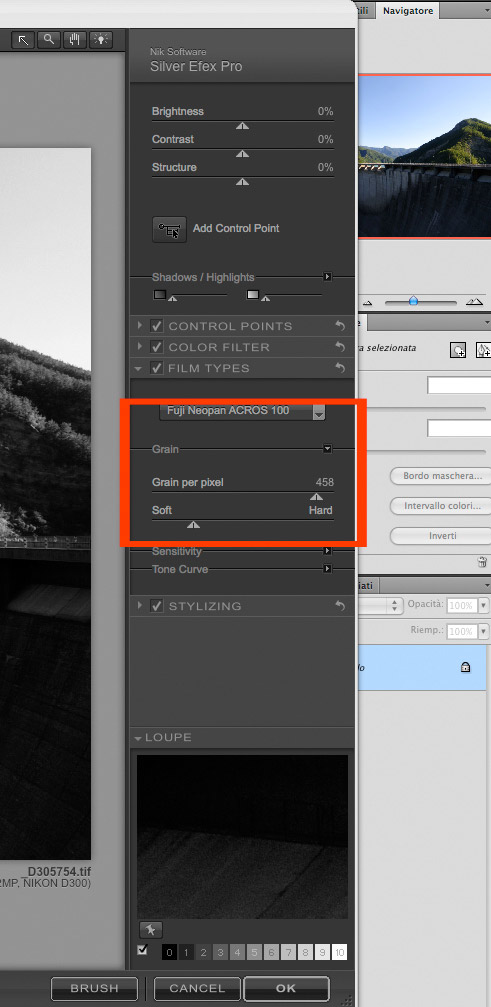Expand the Tone Curve subsection
The height and width of the screenshot is (1007, 491).
[327, 569]
